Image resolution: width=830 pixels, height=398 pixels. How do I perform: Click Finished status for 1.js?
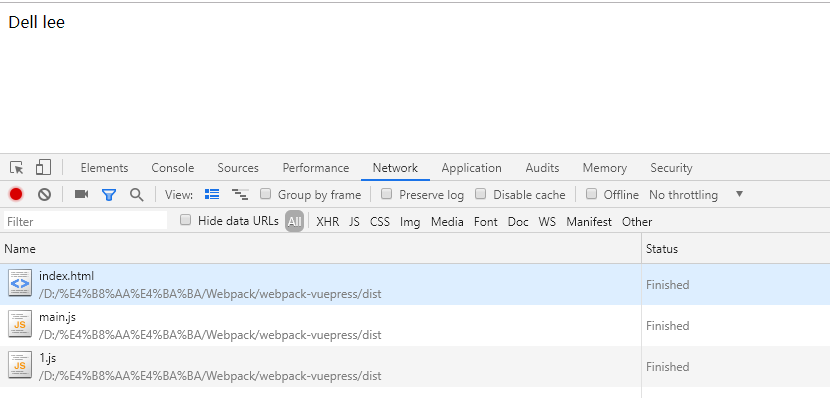[667, 367]
